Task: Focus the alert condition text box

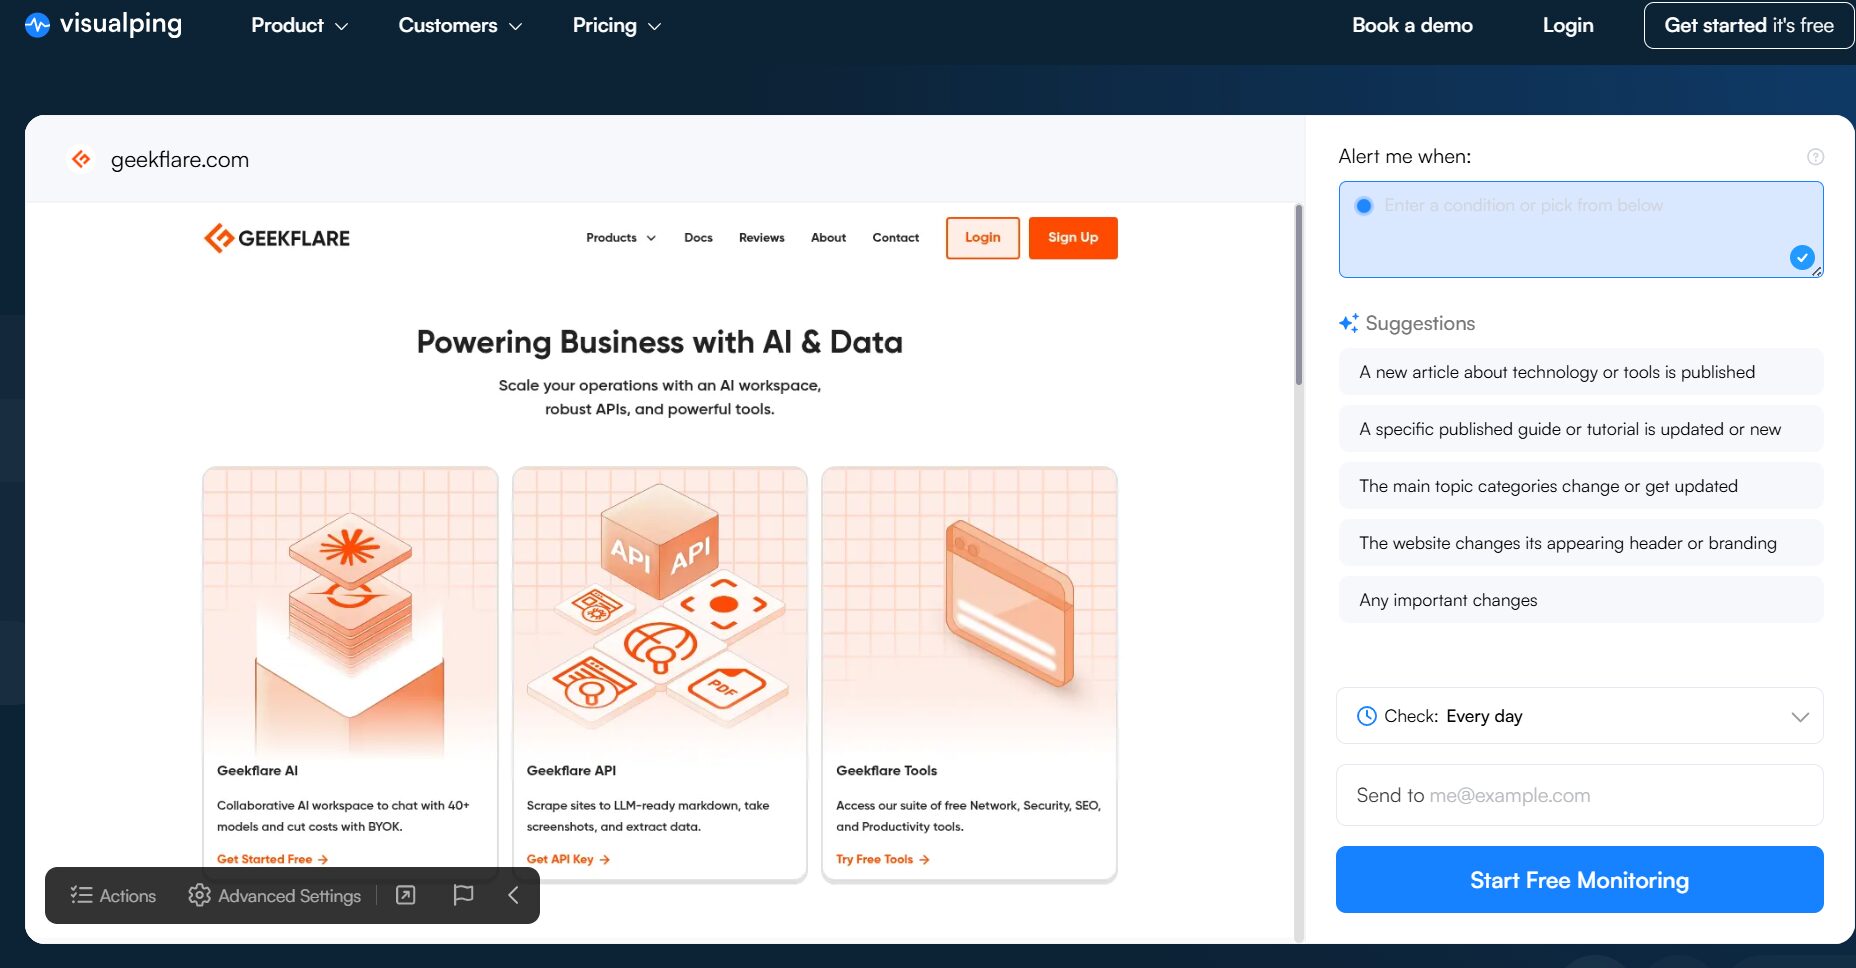Action: 1581,229
